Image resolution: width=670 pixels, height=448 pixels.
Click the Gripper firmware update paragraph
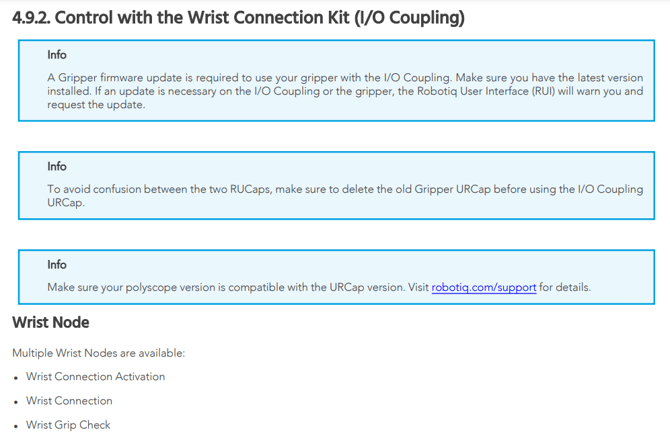pyautogui.click(x=345, y=91)
